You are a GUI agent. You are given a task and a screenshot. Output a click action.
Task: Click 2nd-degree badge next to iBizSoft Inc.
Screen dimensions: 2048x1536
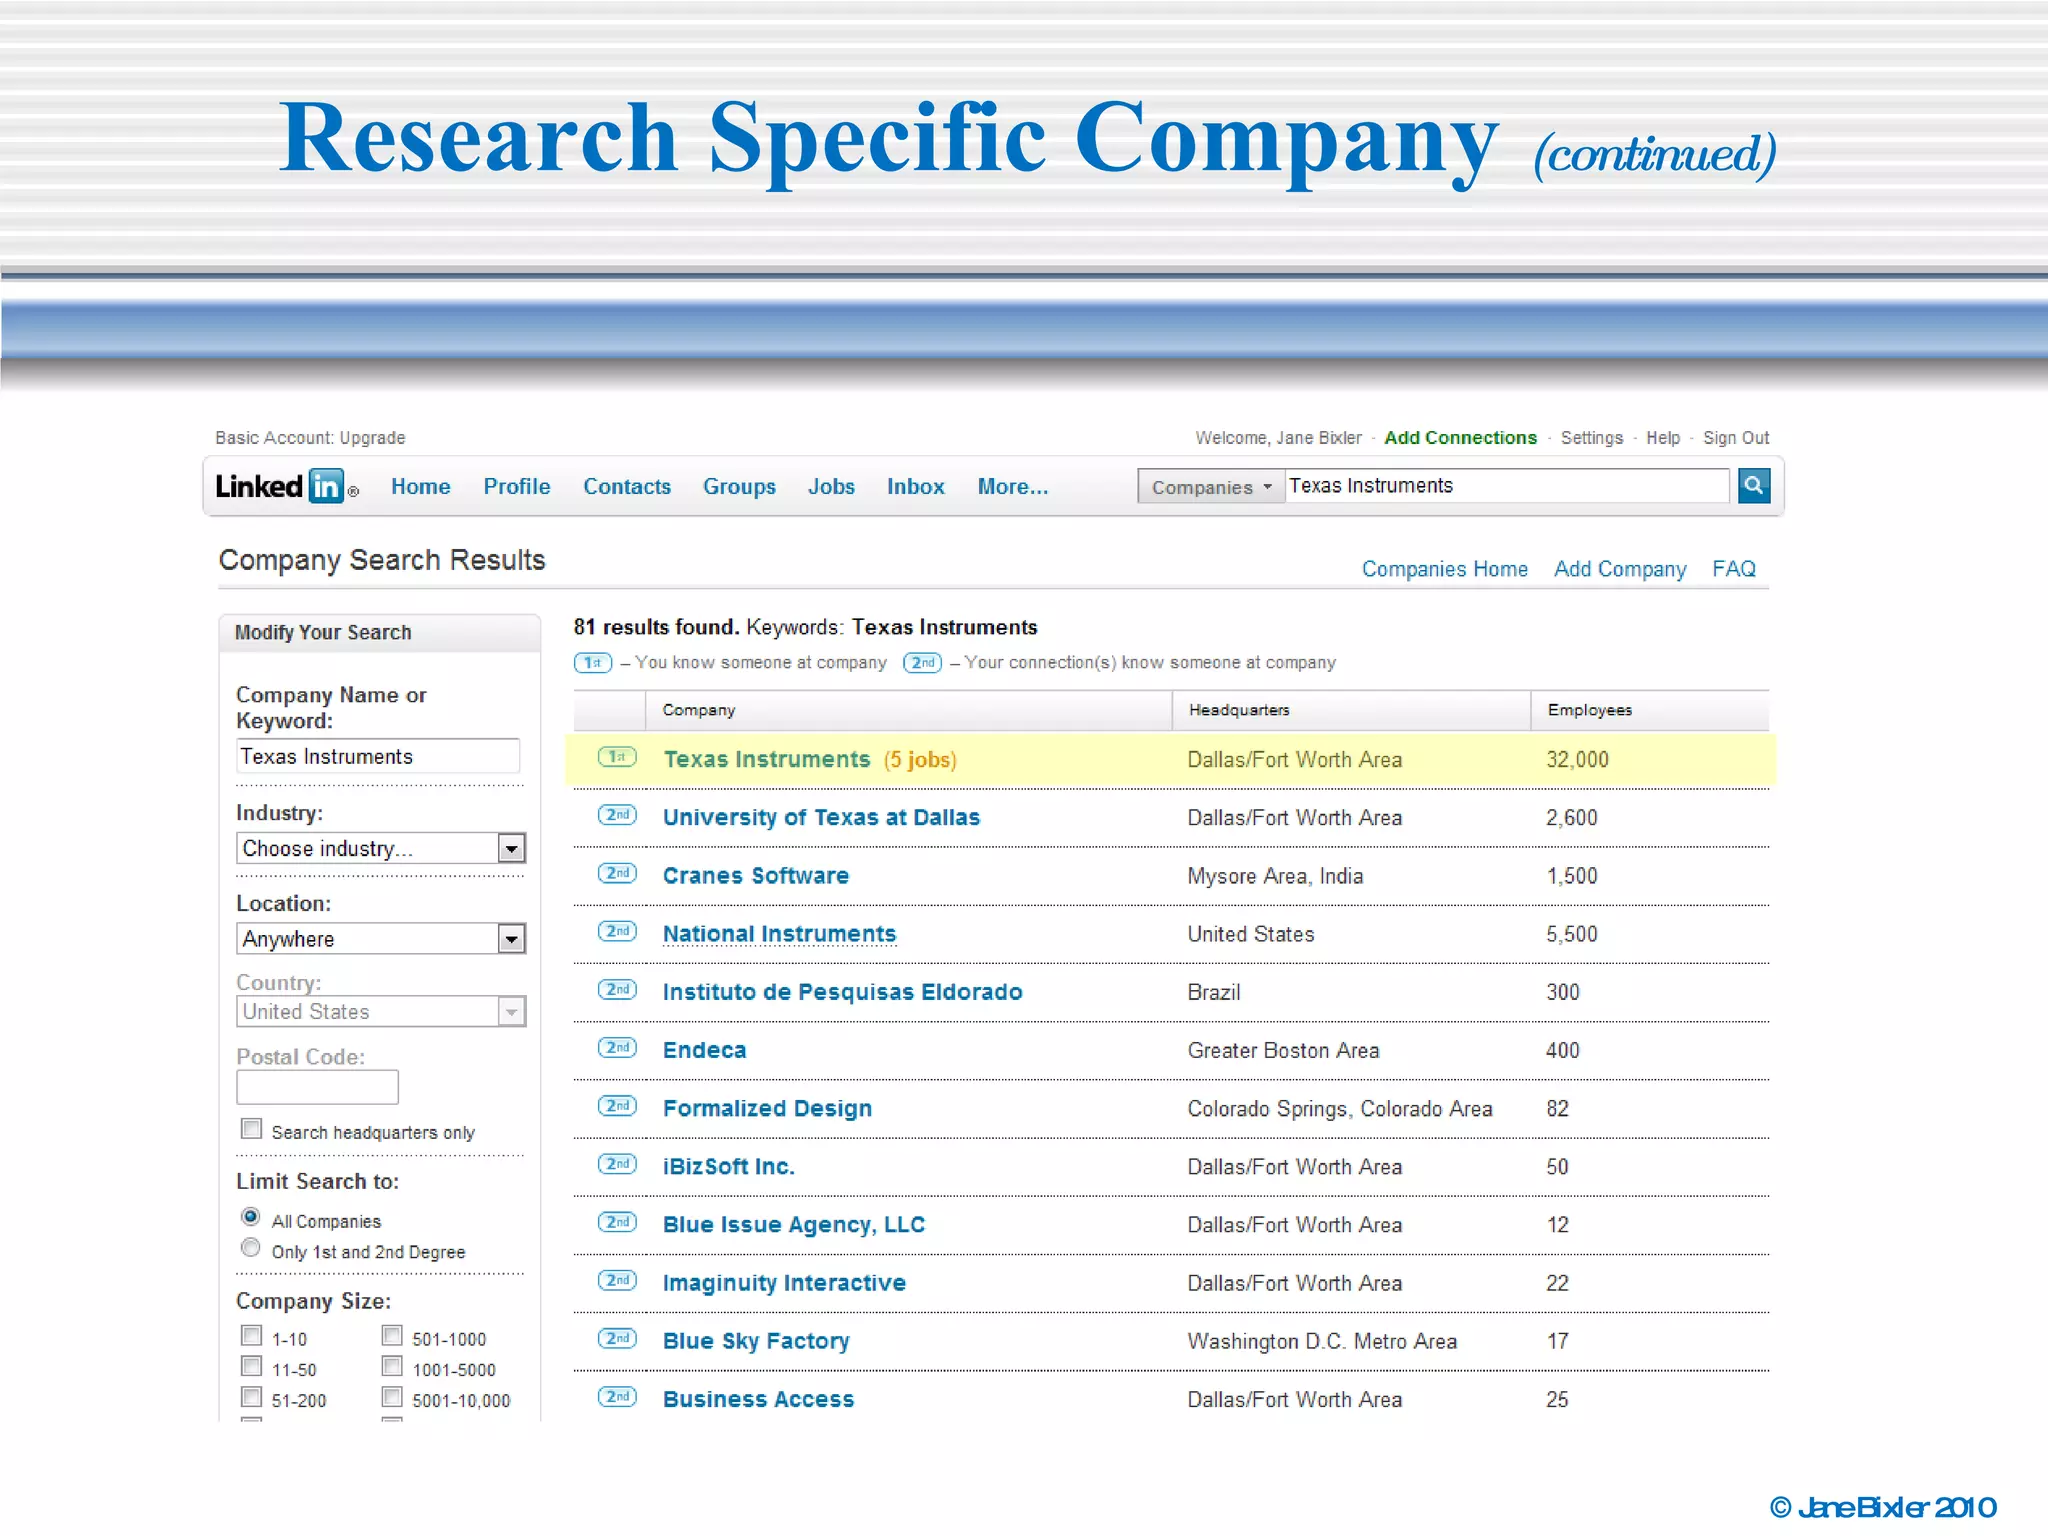617,1164
